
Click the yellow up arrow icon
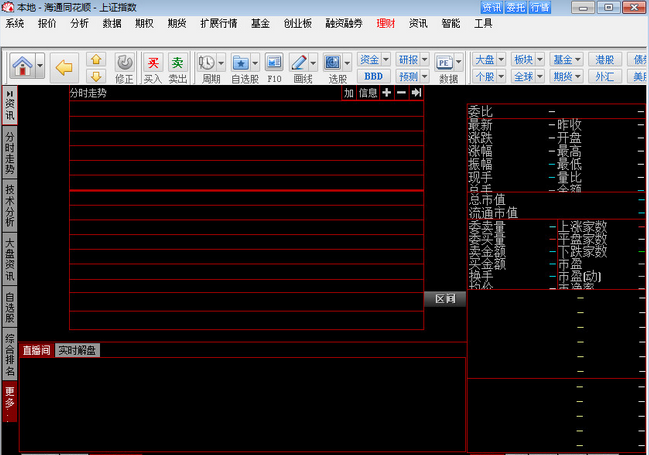tap(96, 60)
